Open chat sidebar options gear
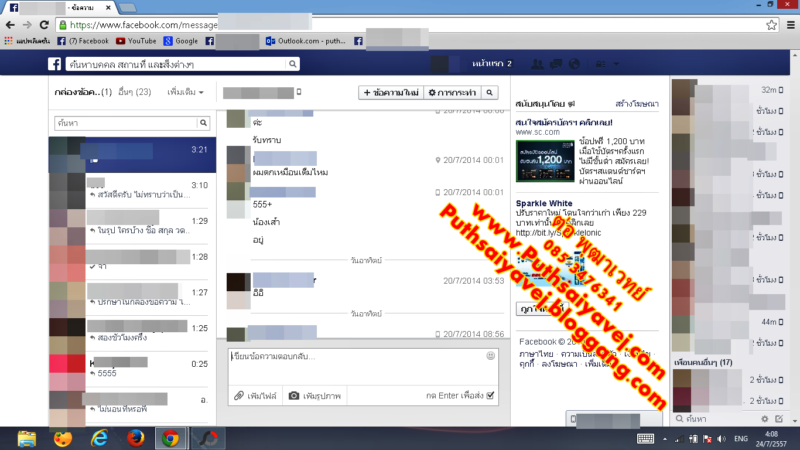 click(x=764, y=419)
